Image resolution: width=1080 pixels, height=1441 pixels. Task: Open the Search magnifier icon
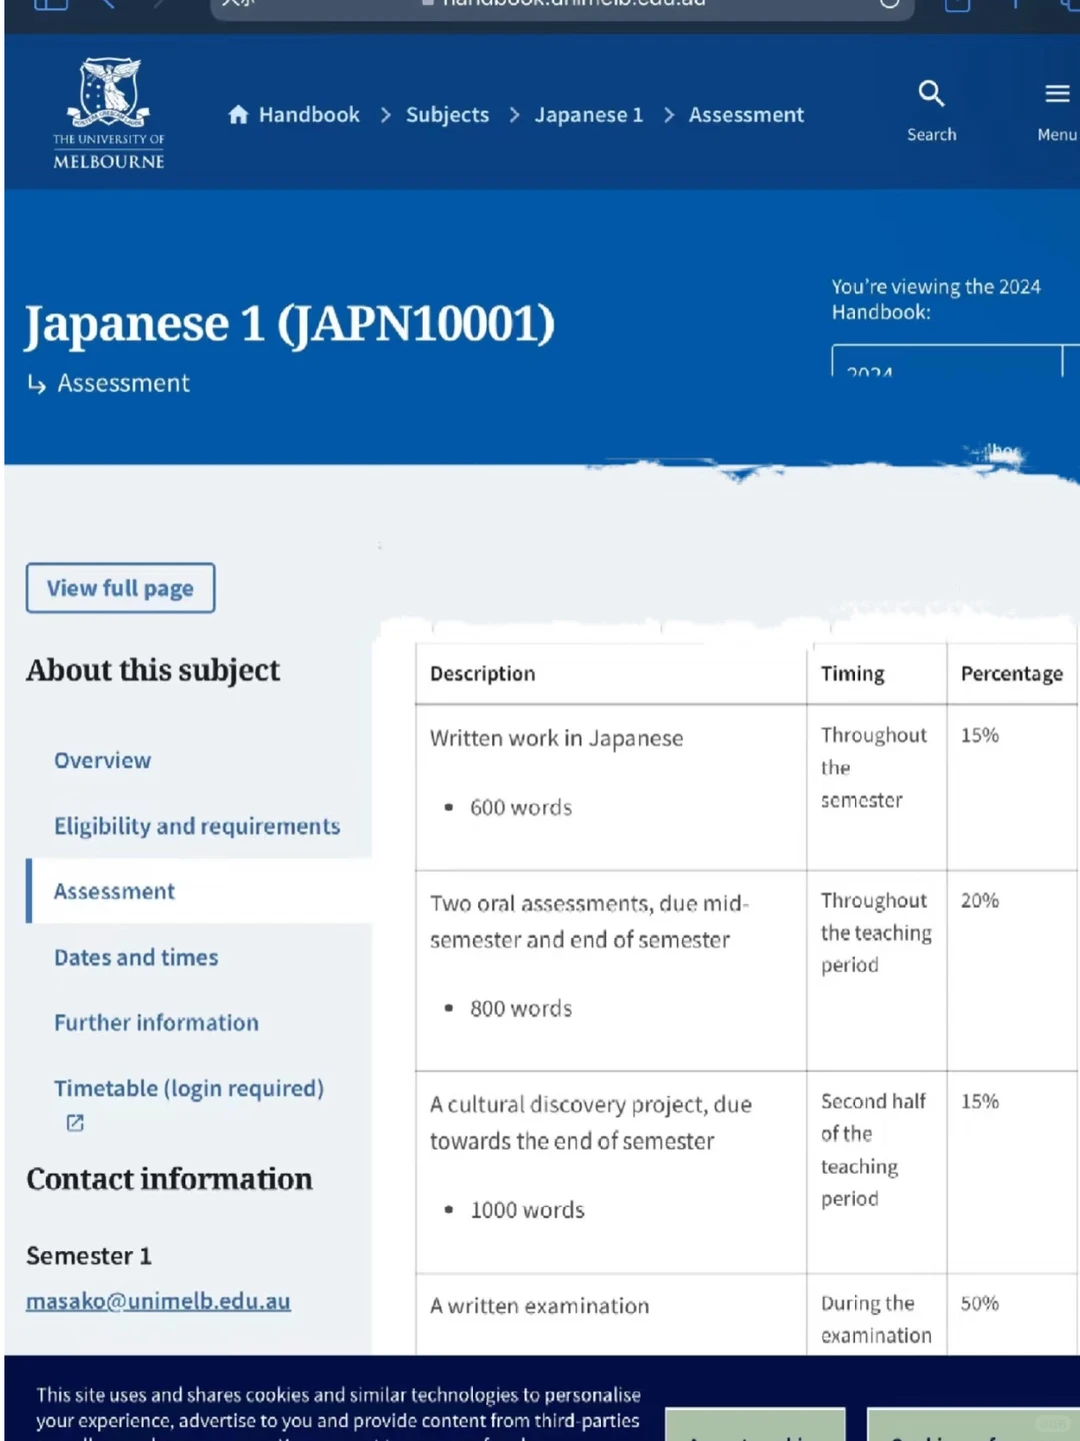tap(931, 94)
